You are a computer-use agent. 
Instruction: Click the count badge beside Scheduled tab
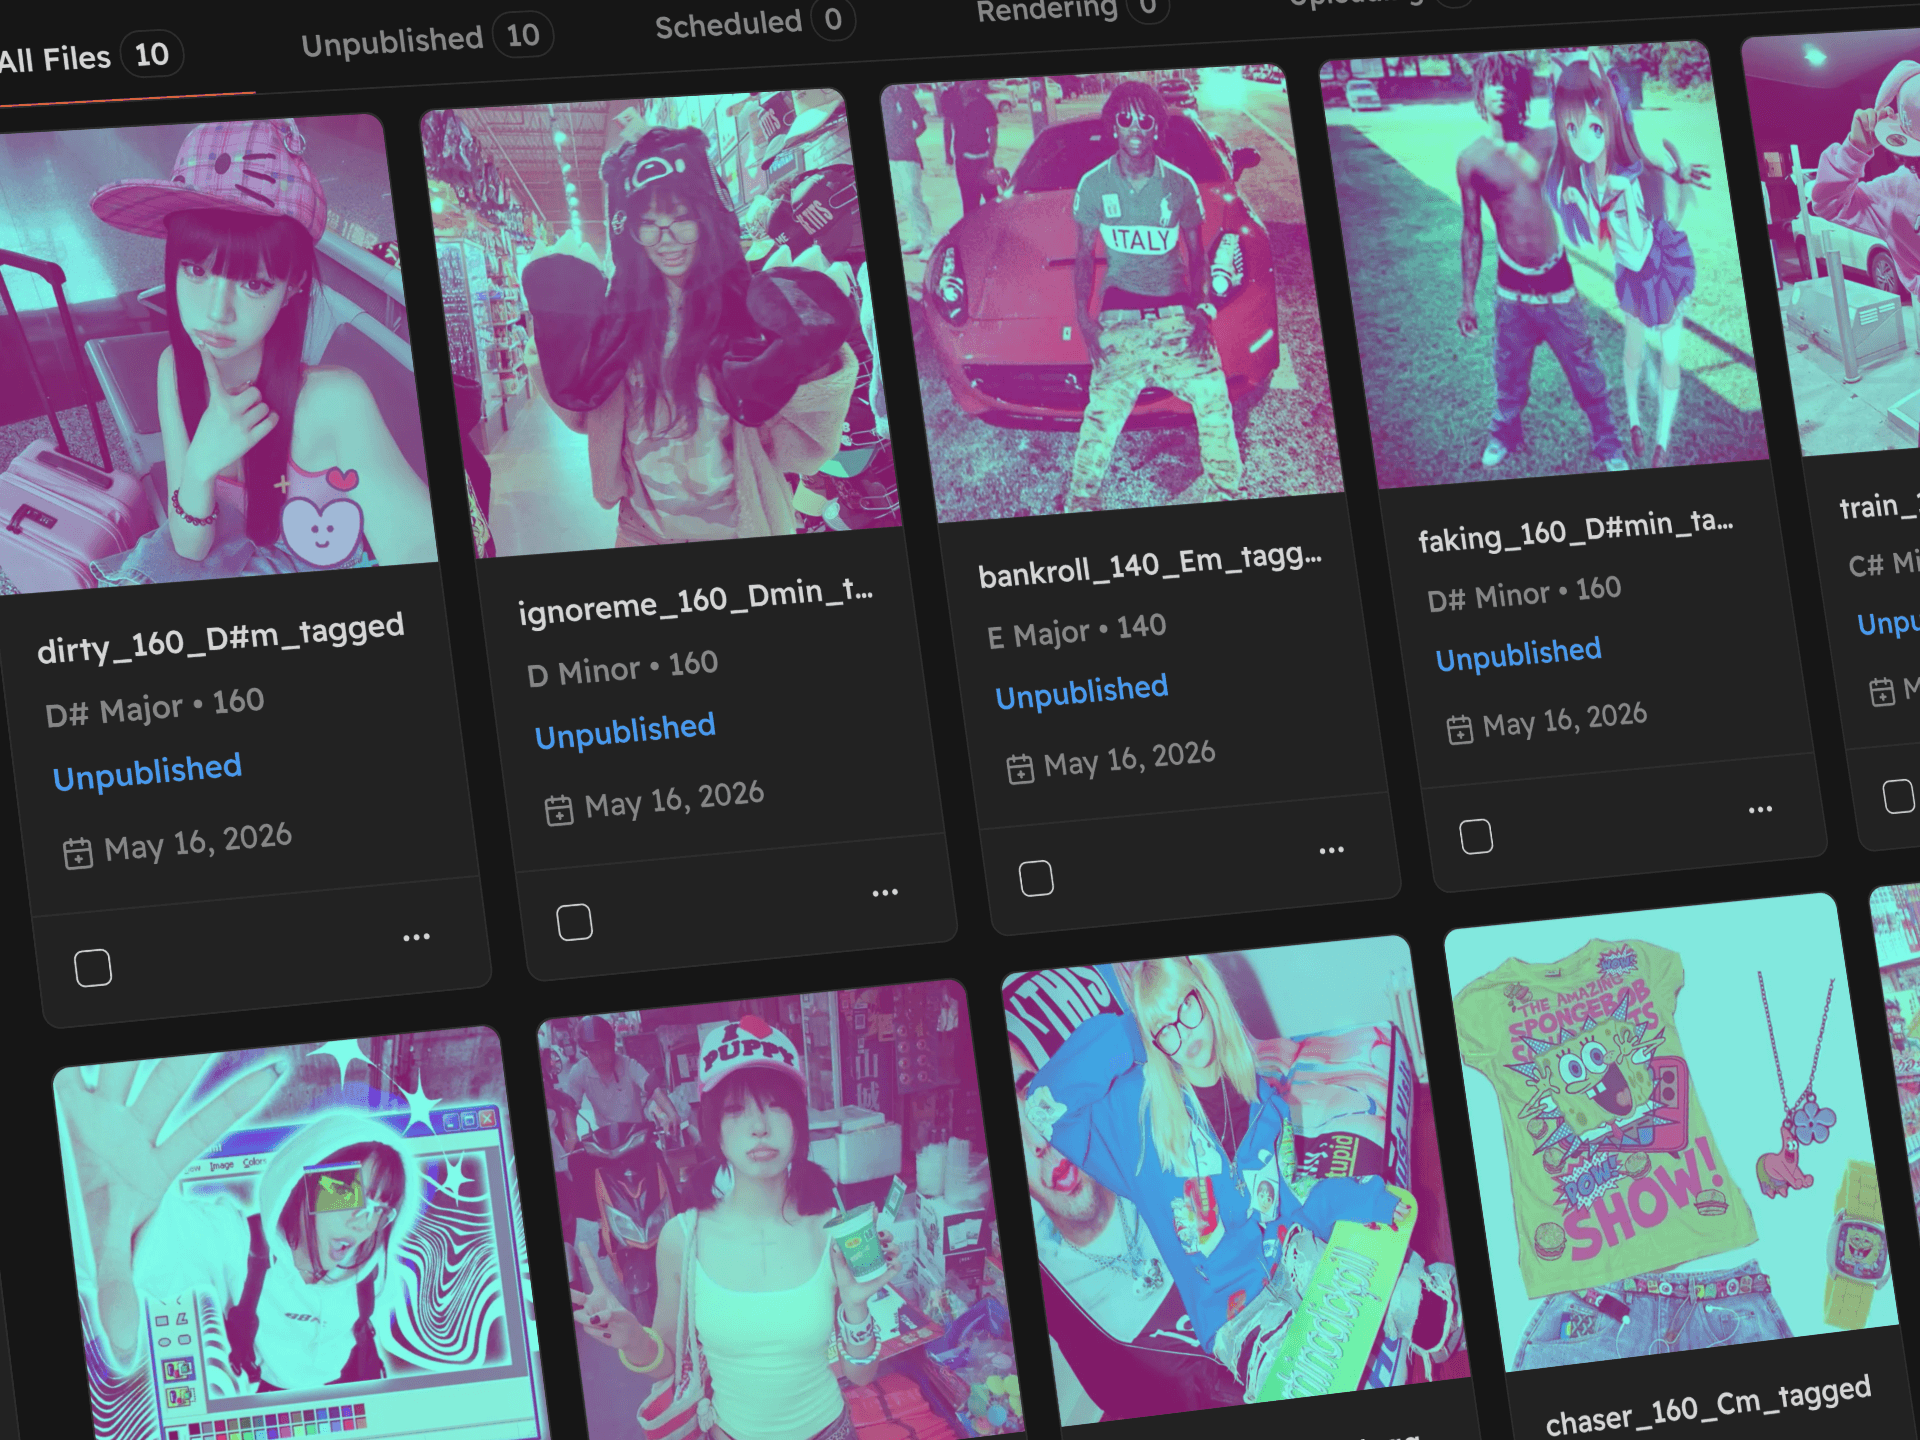(833, 19)
